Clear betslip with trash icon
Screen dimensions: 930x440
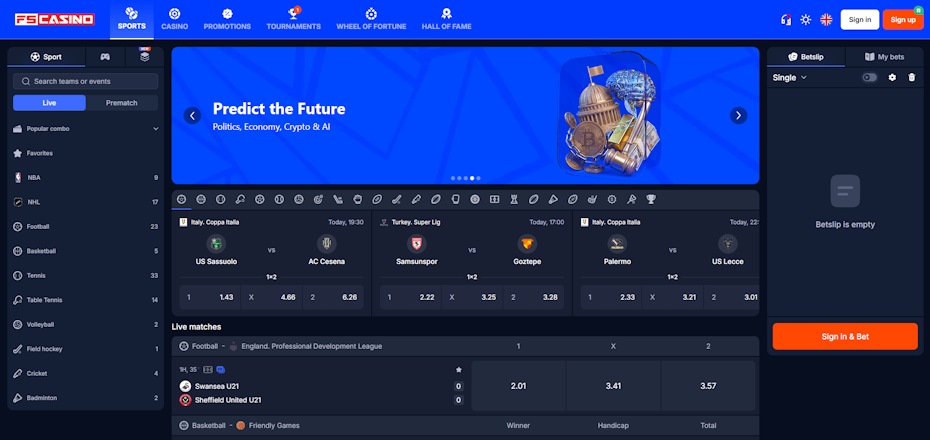(912, 78)
